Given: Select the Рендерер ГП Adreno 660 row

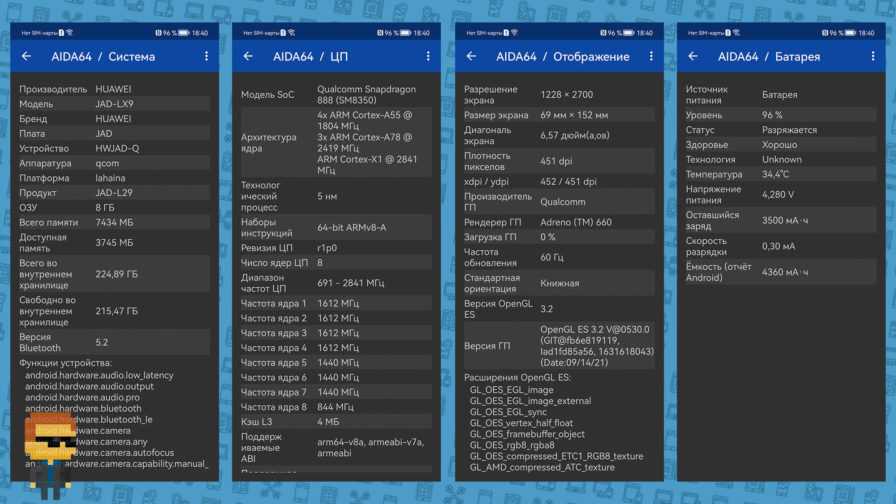Looking at the screenshot, I should (x=558, y=222).
